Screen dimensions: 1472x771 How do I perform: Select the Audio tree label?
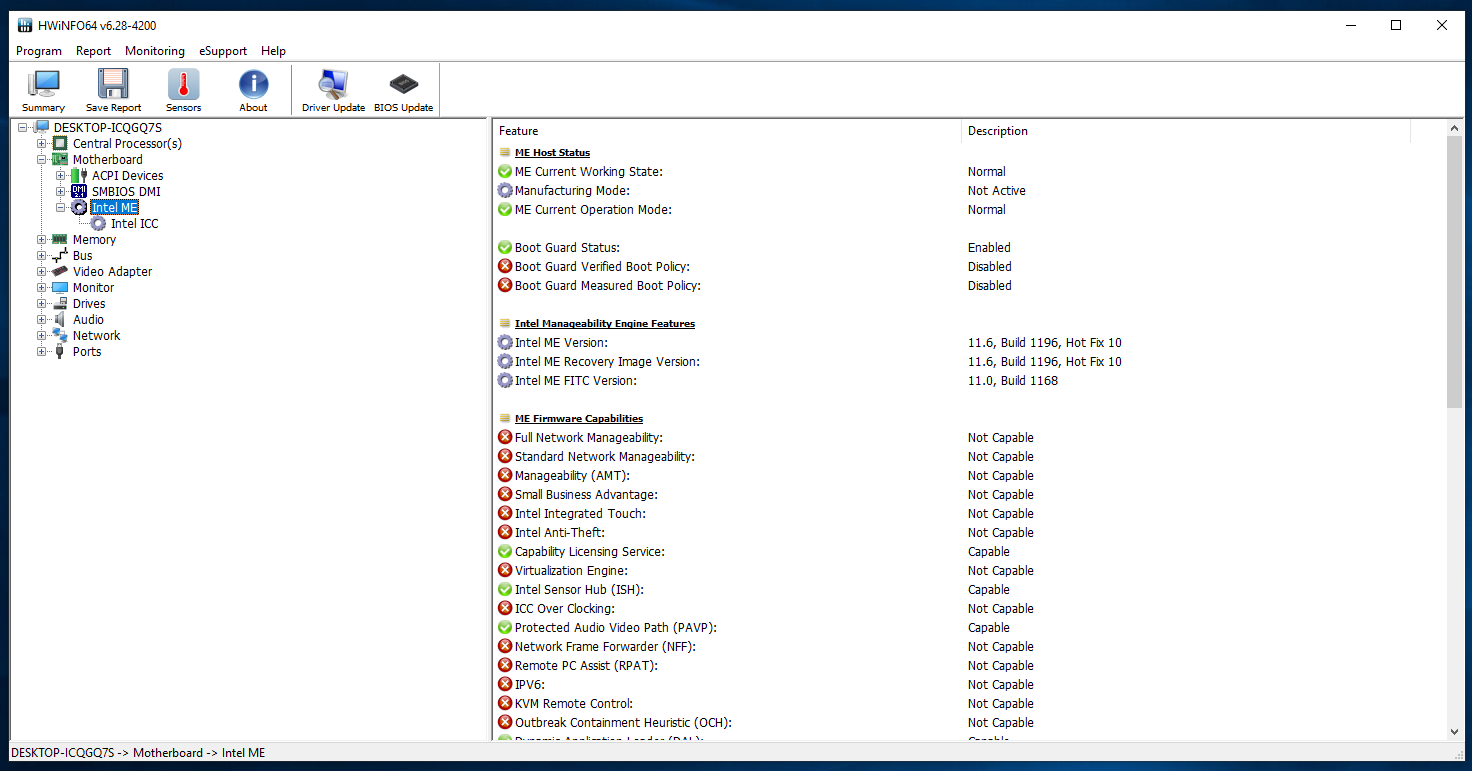[88, 320]
